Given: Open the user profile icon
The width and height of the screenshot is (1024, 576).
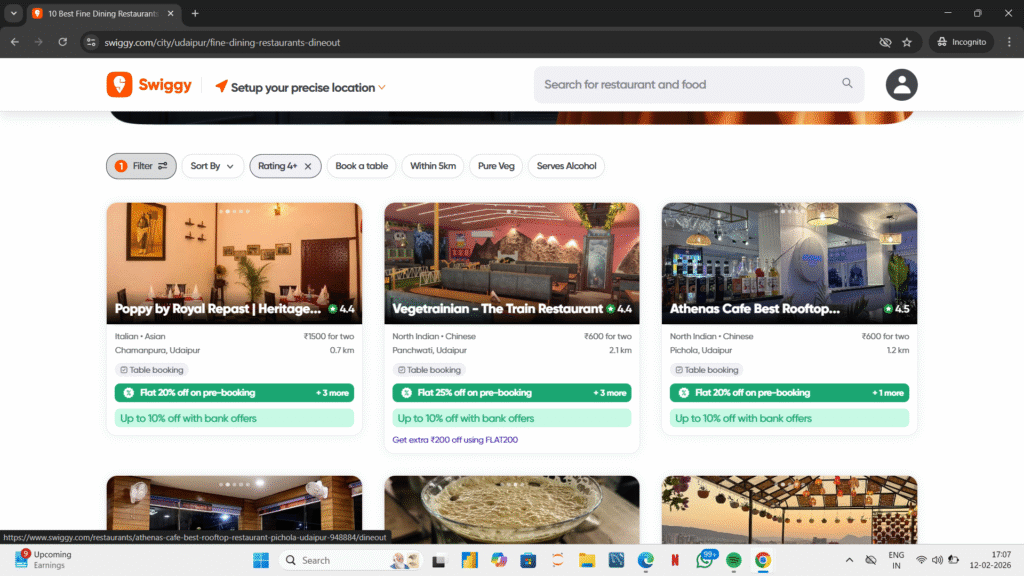Looking at the screenshot, I should [901, 85].
